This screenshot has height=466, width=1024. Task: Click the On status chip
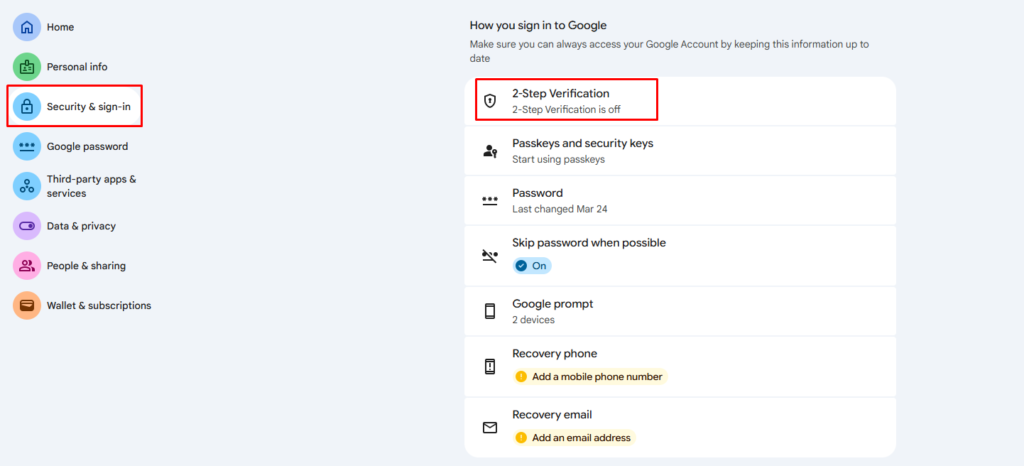point(532,266)
